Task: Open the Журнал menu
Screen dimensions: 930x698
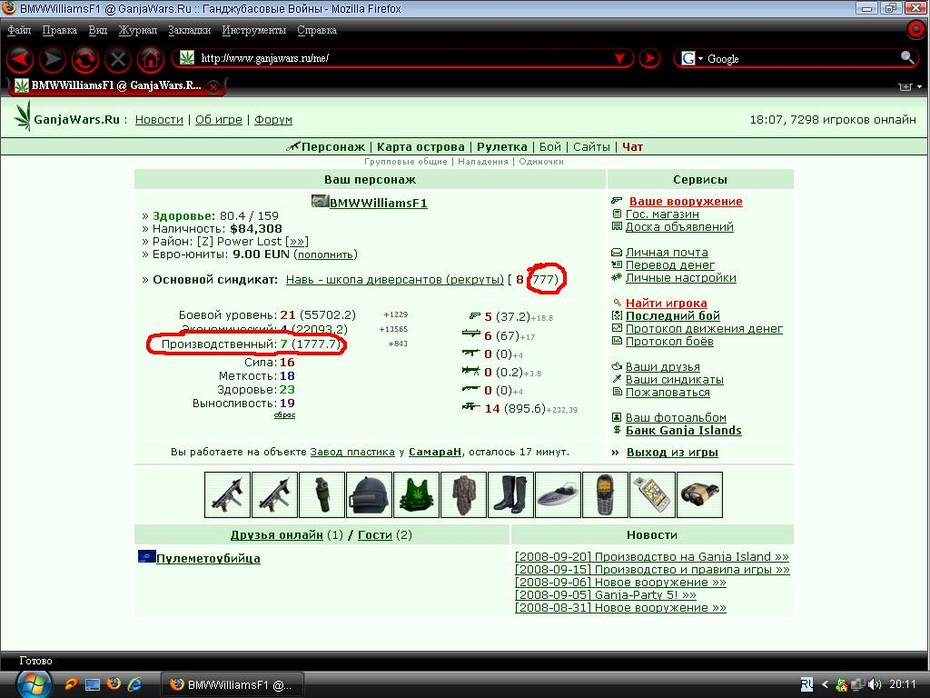Action: pos(138,30)
